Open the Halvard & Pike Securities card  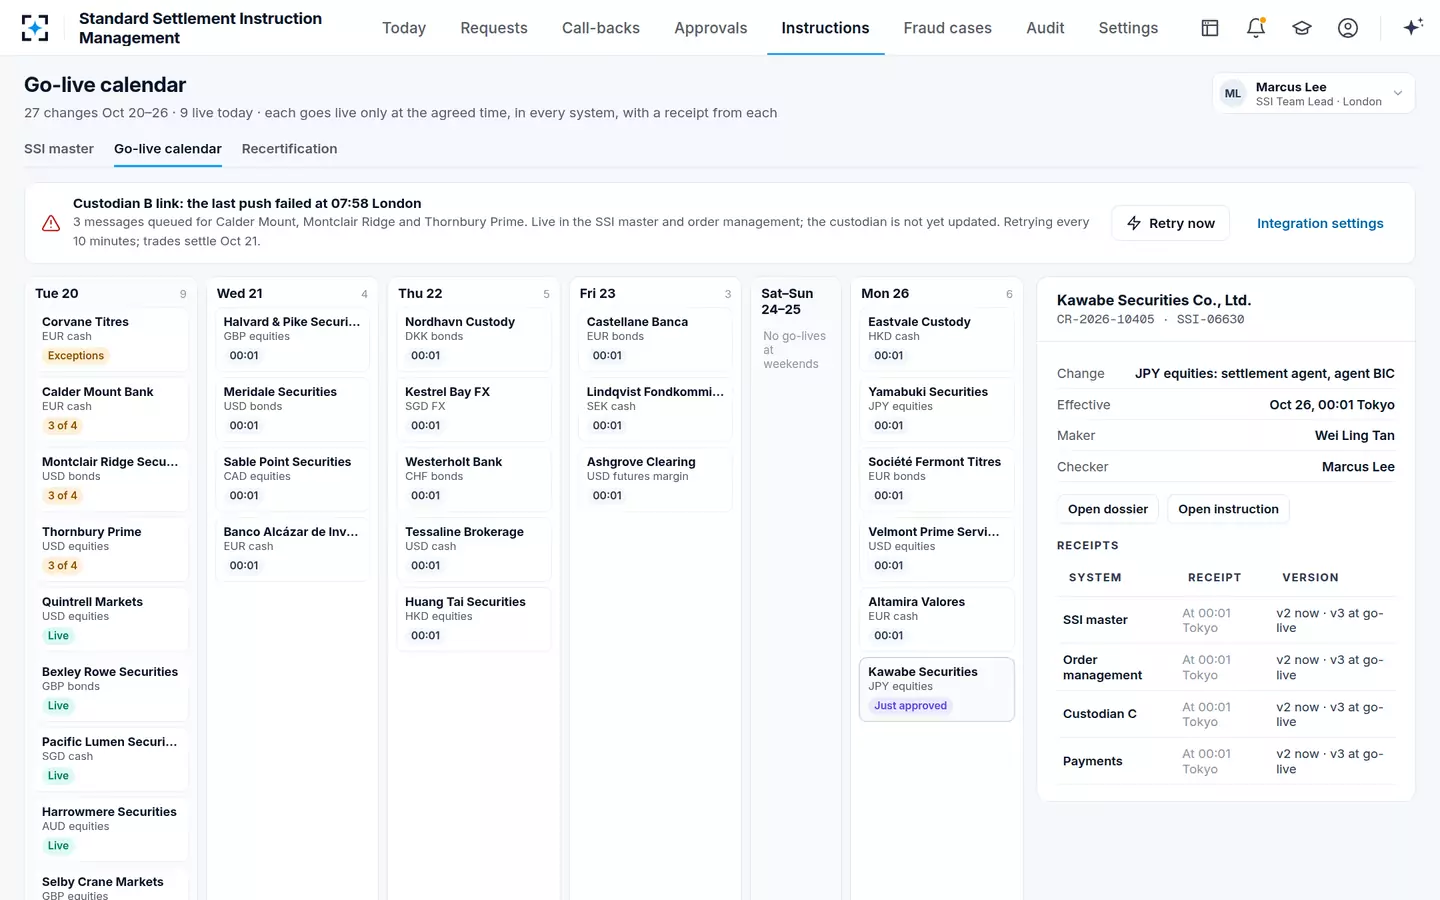(293, 339)
